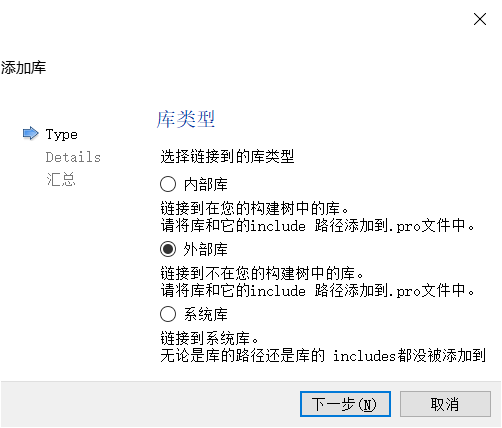The image size is (502, 428).
Task: Click the 添加库 dialog title
Action: coord(23,68)
